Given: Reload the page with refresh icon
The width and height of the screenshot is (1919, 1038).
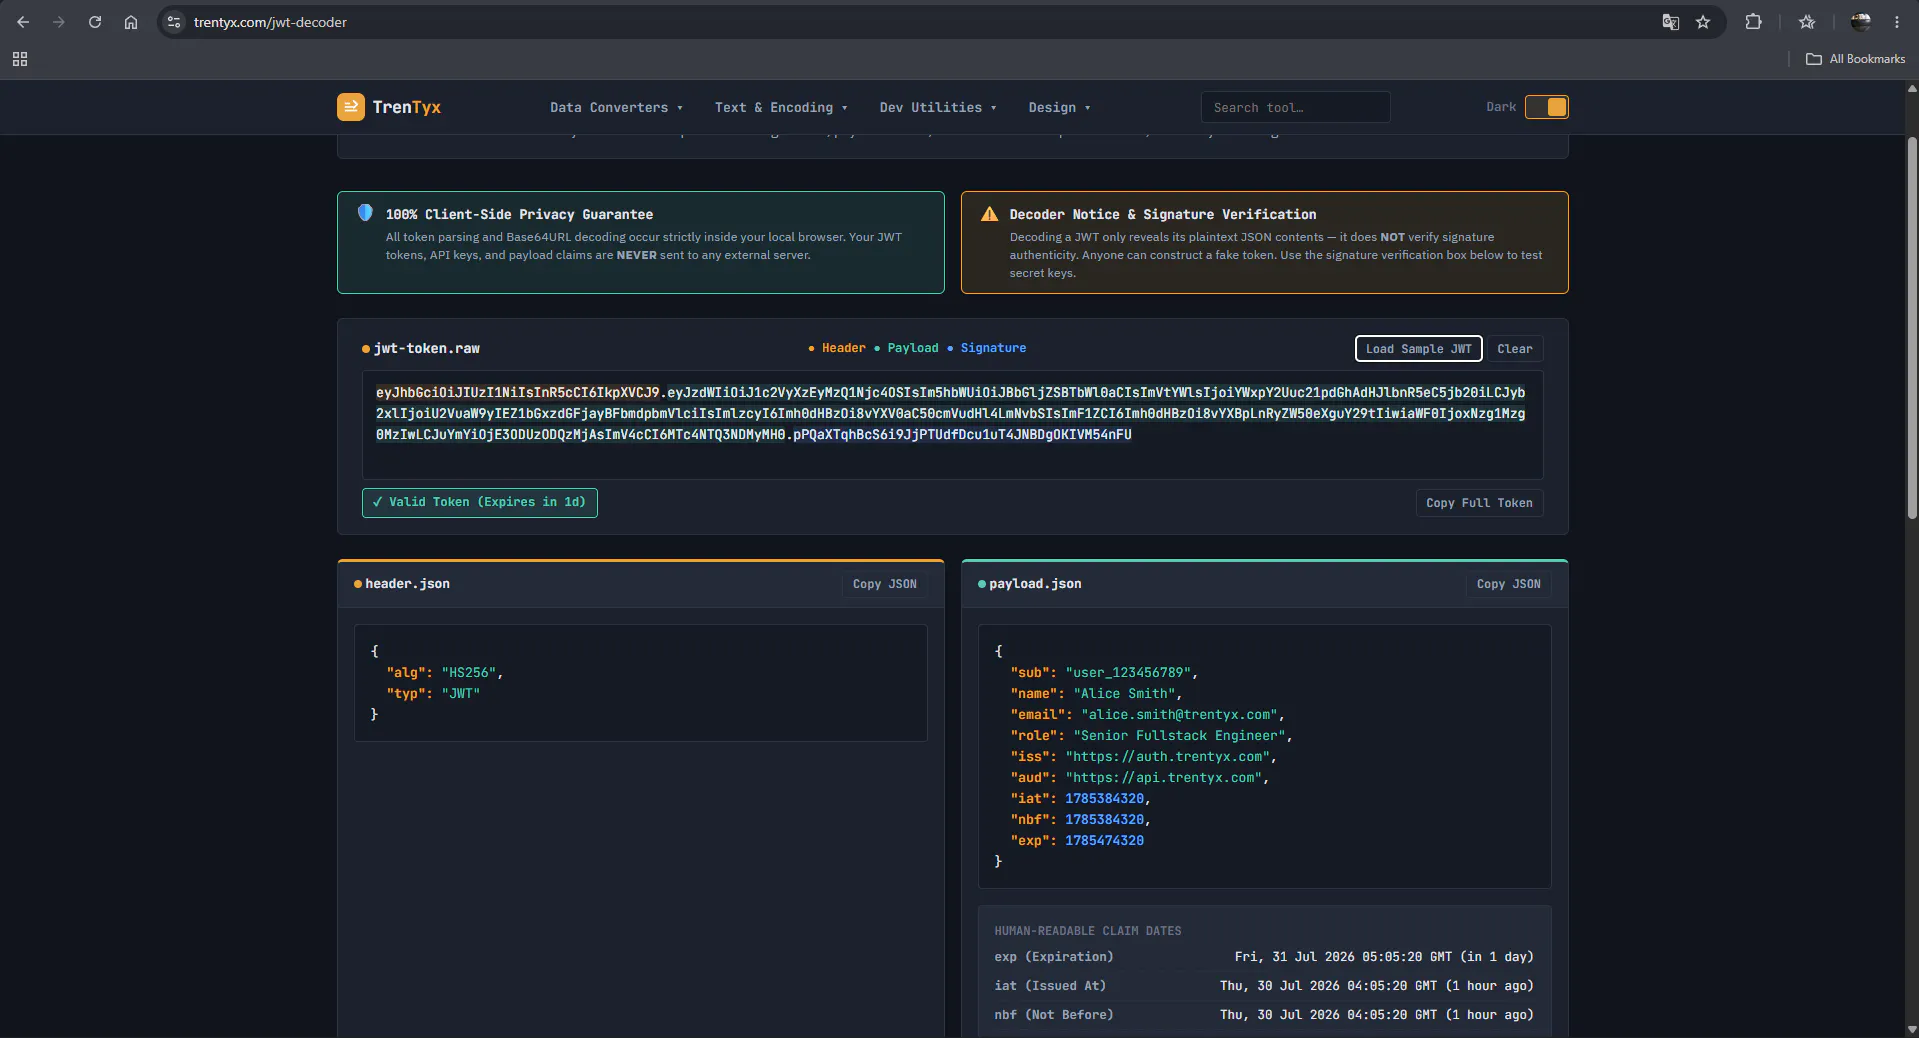Looking at the screenshot, I should click(x=95, y=22).
